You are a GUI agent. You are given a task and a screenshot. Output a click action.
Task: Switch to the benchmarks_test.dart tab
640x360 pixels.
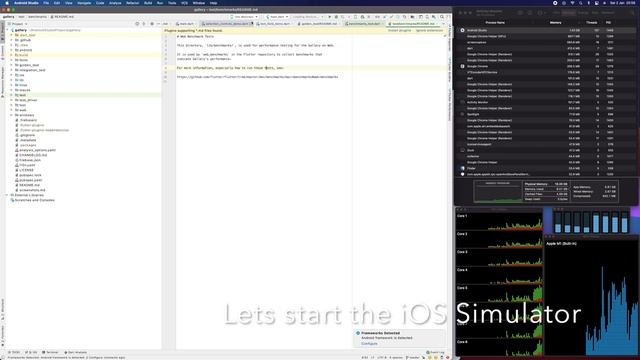coord(363,24)
